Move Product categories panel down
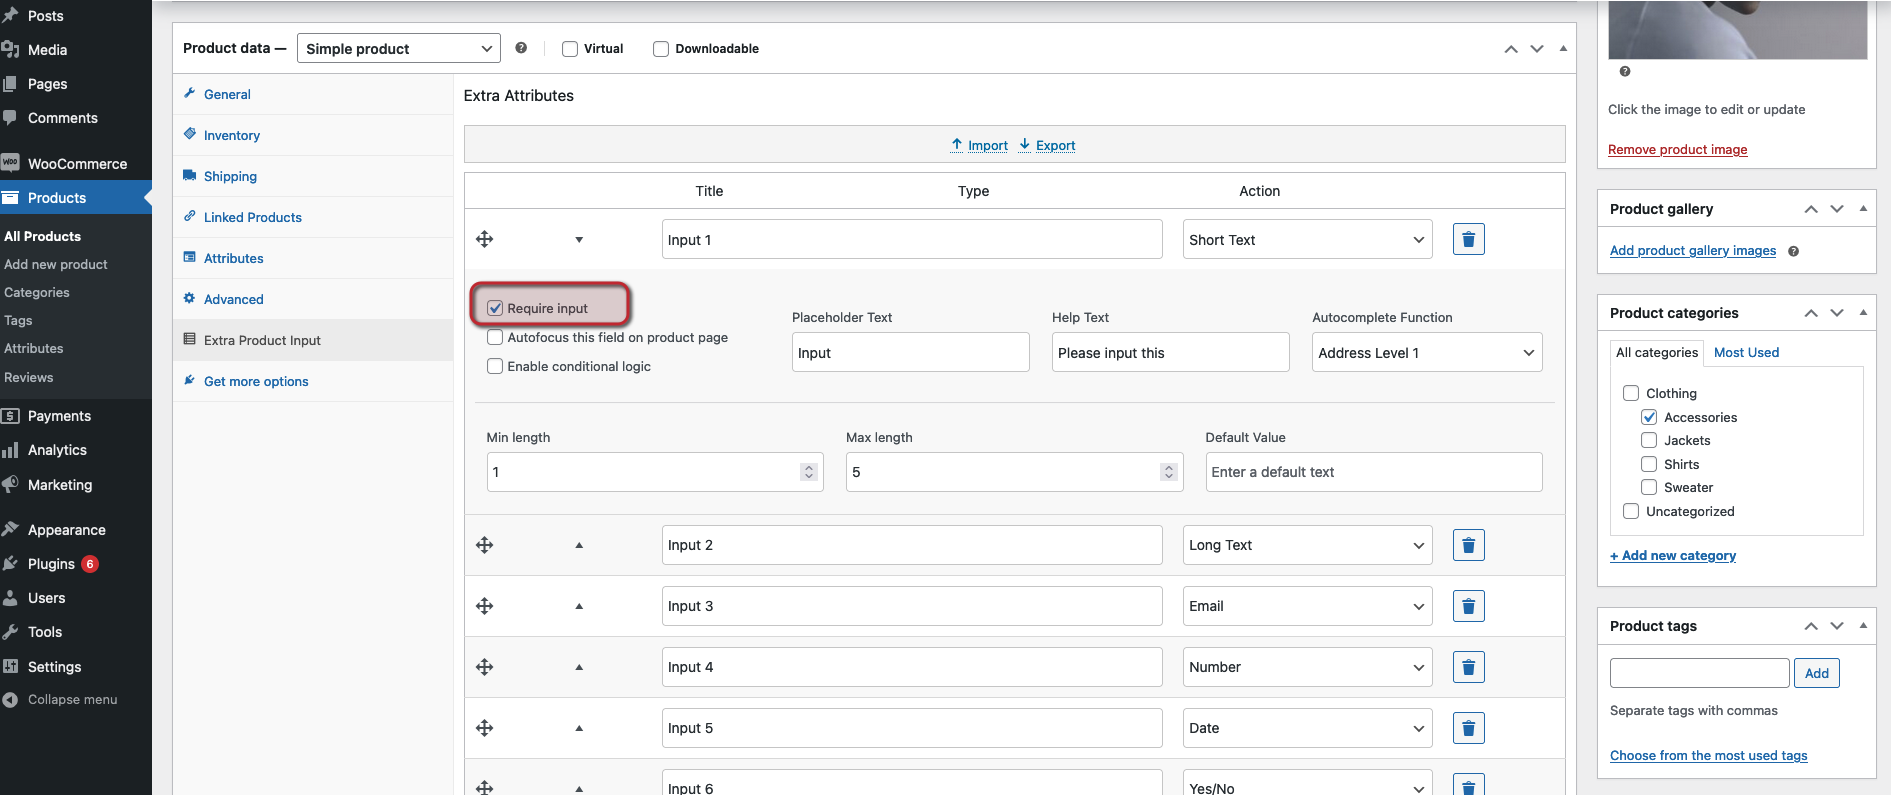1891x795 pixels. 1837,313
